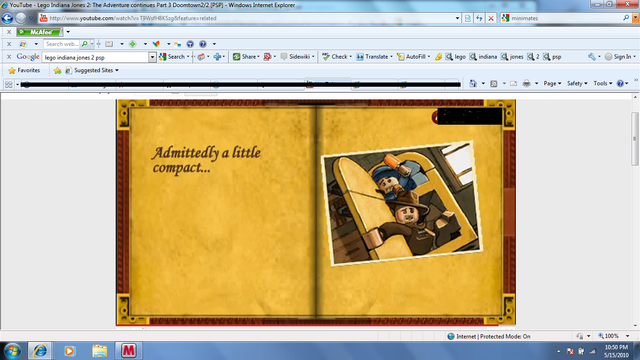The height and width of the screenshot is (360, 640).
Task: Click Internet Protected Mode On status text
Action: tap(493, 336)
